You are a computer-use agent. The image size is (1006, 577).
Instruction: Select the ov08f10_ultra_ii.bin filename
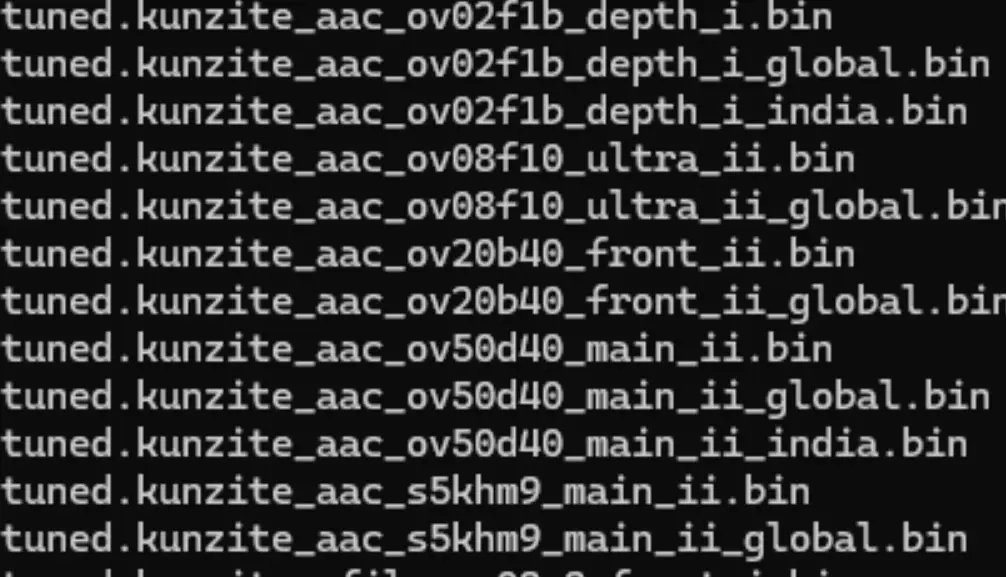pos(427,159)
